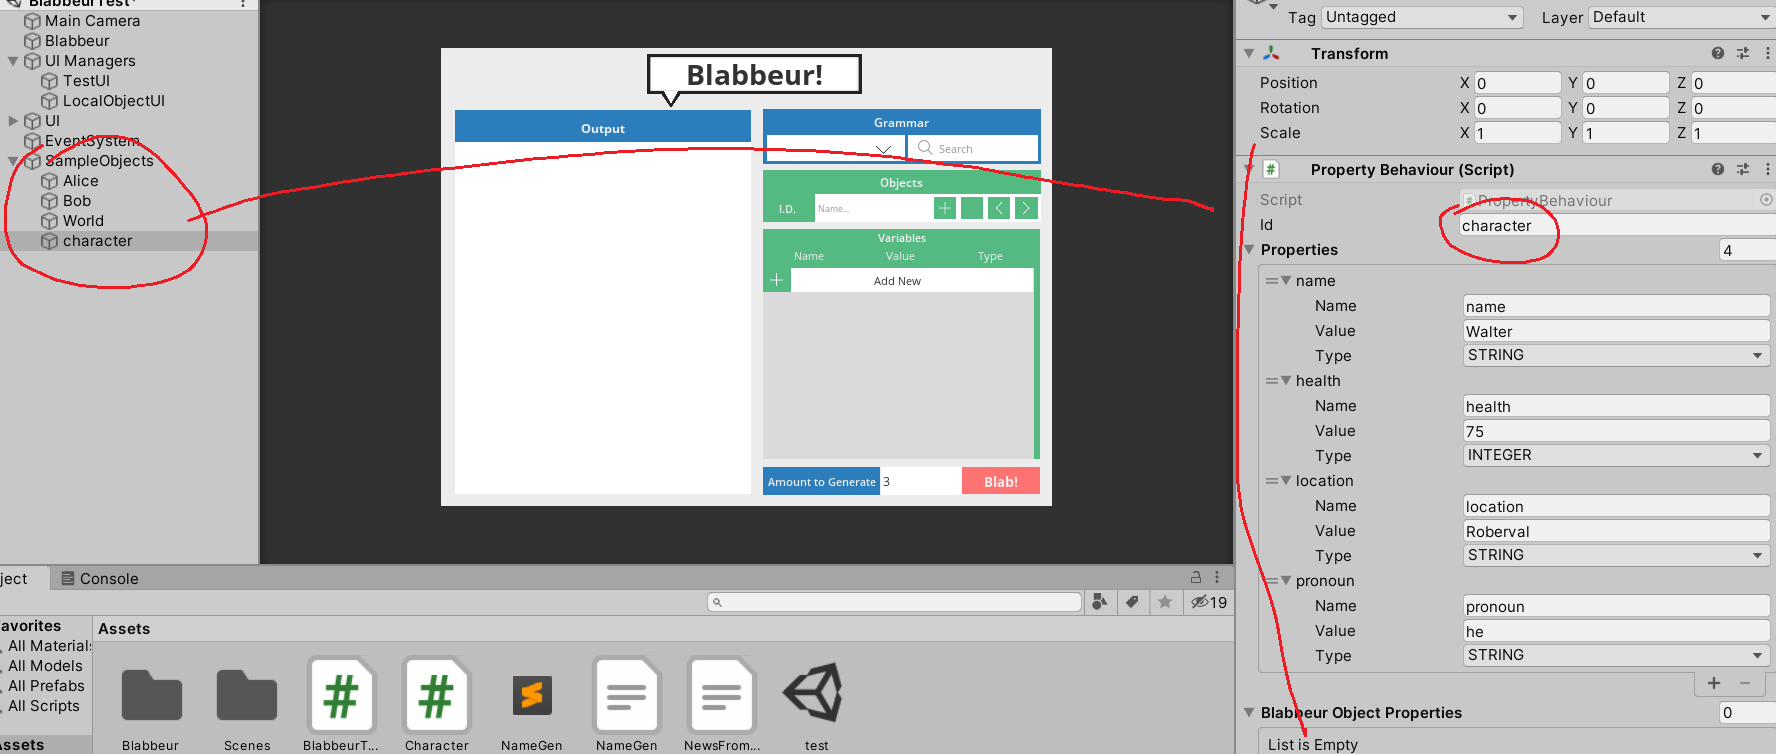Click the Rotation Y field

point(1625,108)
